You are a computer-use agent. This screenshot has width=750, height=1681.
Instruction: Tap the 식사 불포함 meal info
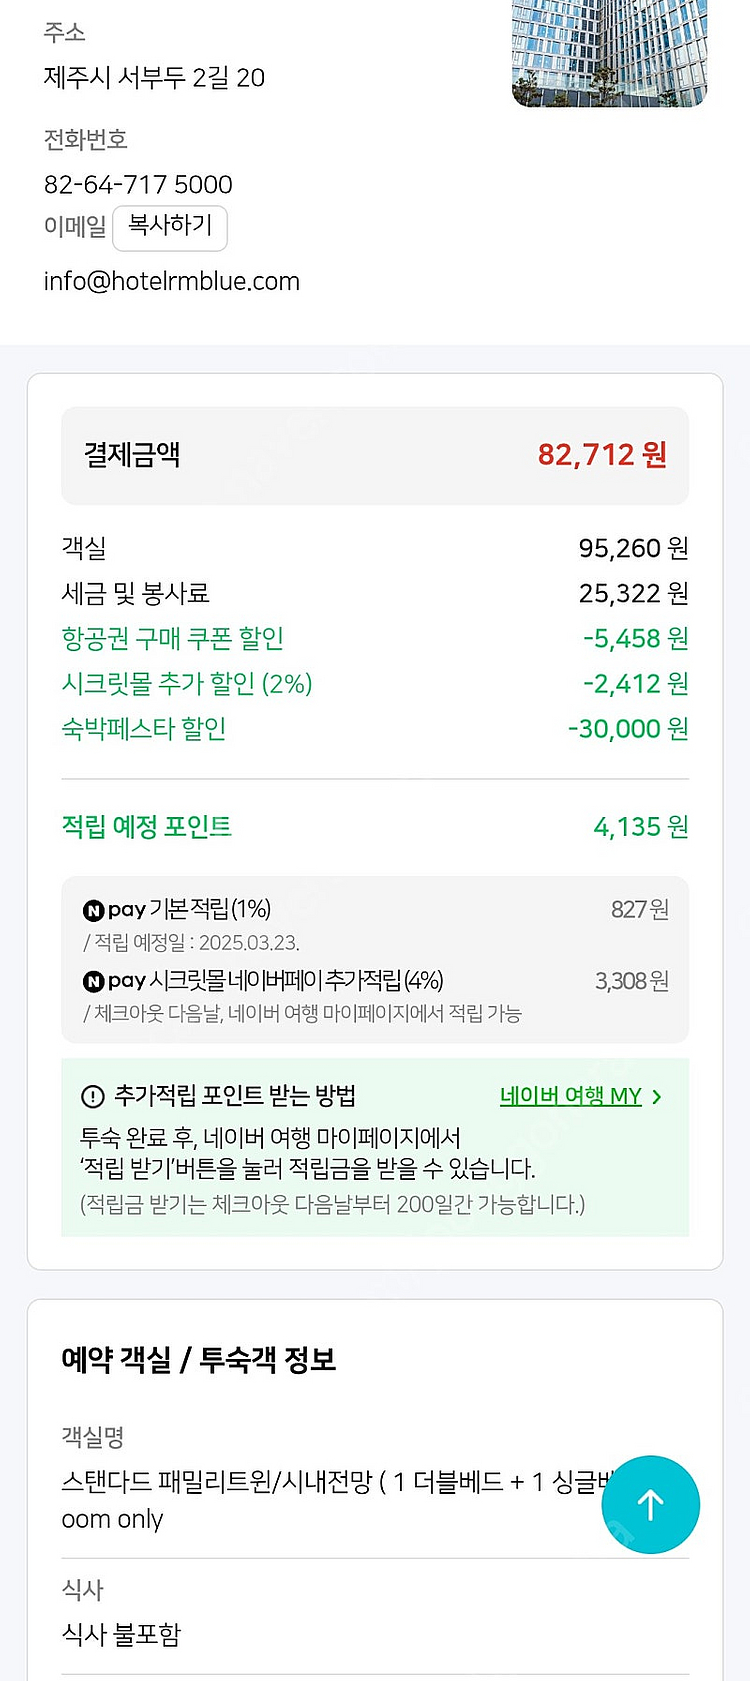tap(121, 1635)
